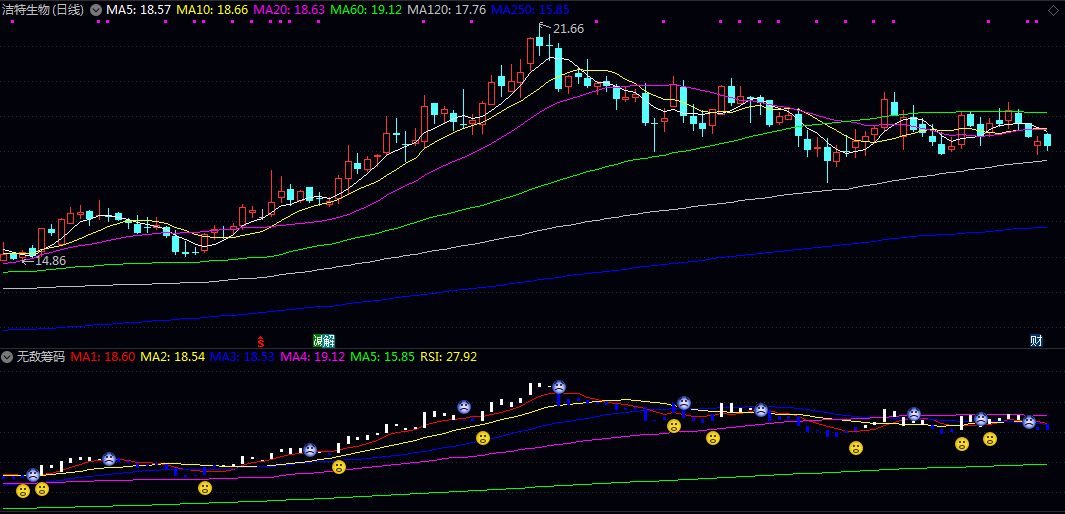
Task: Click the rightmost yellow face marker
Action: [x=990, y=439]
